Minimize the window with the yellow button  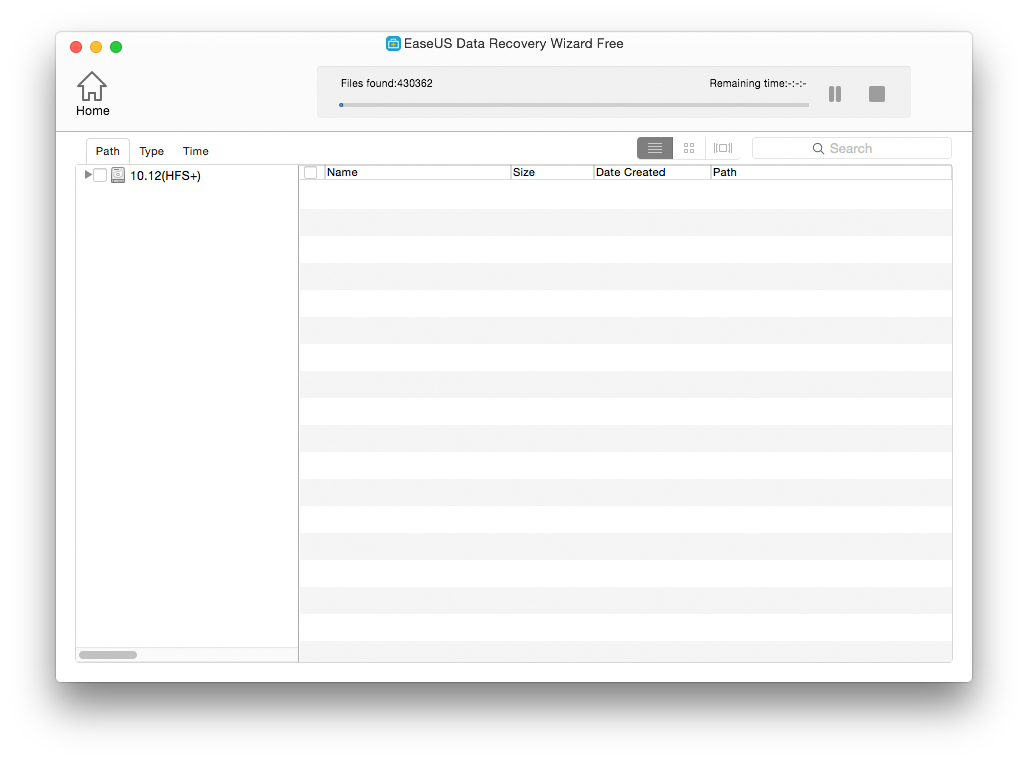coord(96,47)
